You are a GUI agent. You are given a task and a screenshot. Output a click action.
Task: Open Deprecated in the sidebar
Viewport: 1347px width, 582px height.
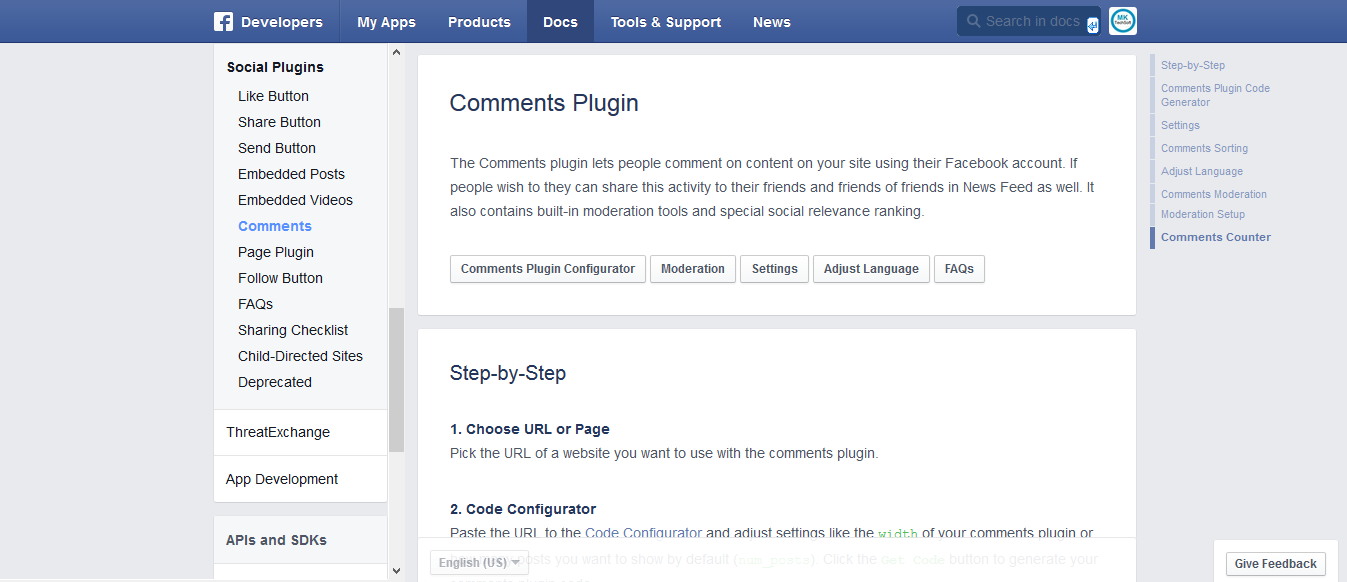[275, 382]
